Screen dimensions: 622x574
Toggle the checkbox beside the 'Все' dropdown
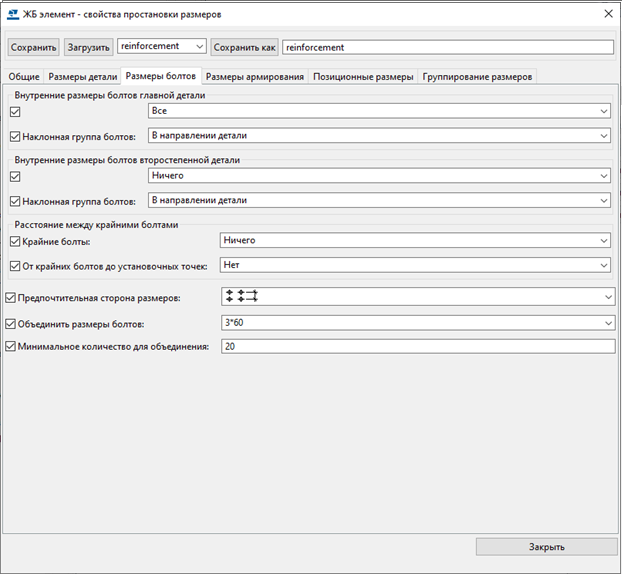(14, 111)
